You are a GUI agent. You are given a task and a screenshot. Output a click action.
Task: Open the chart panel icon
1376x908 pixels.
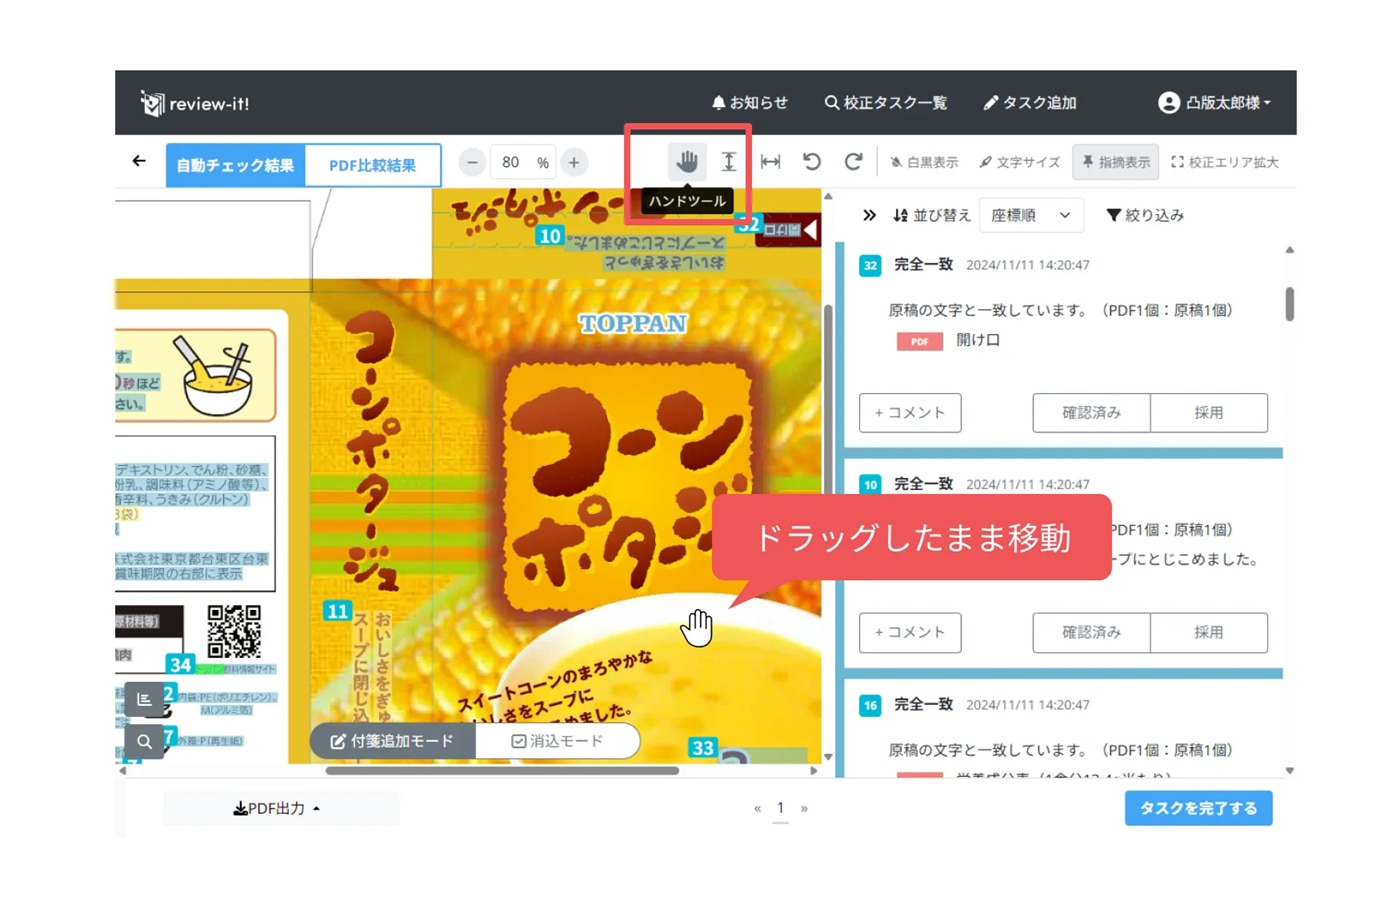144,699
